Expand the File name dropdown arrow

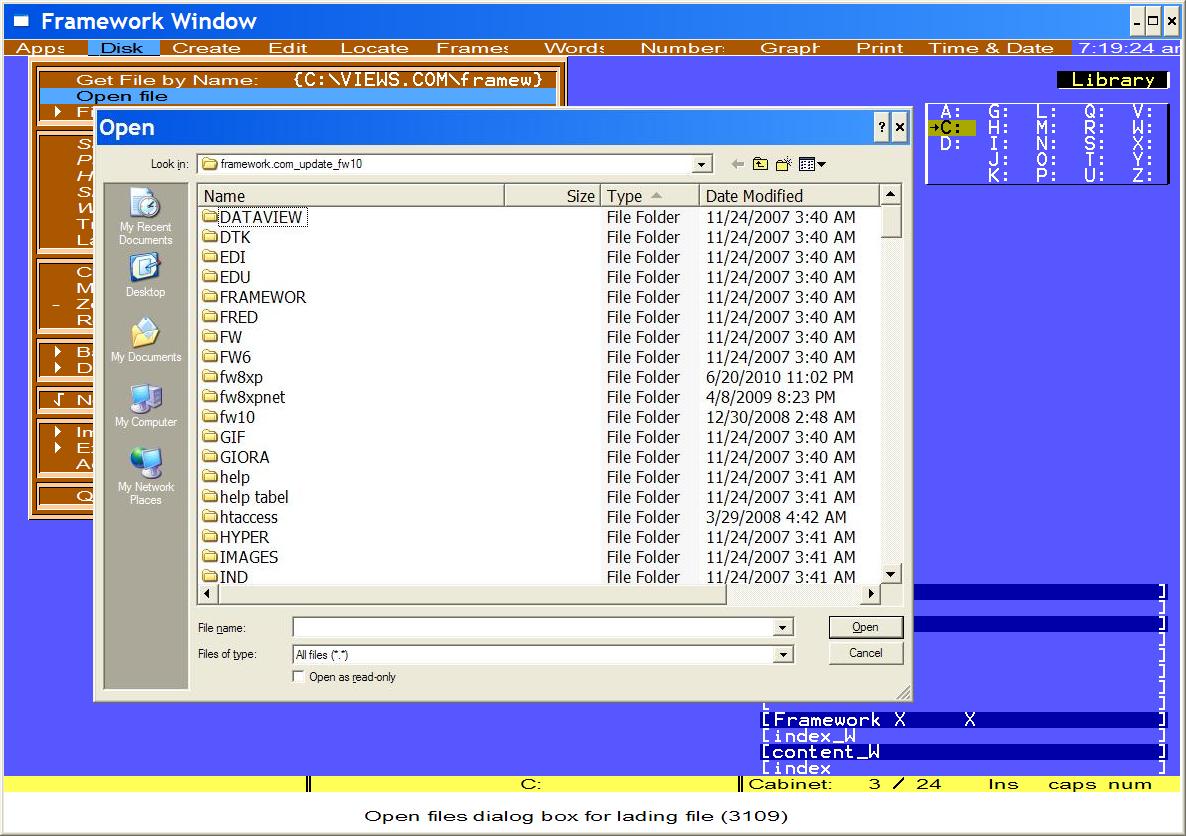(783, 627)
